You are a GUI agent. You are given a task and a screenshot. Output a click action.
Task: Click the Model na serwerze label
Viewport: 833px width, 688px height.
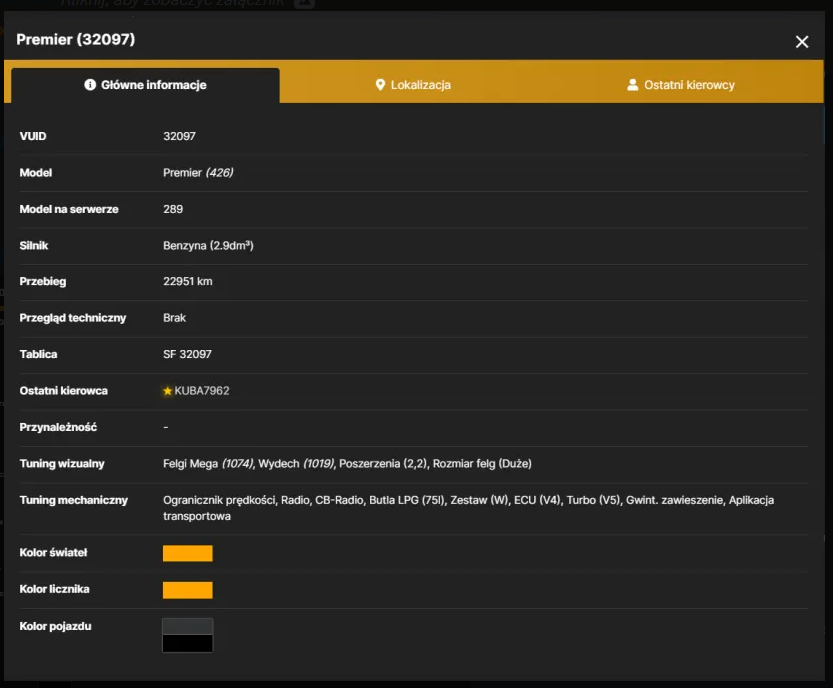click(69, 209)
